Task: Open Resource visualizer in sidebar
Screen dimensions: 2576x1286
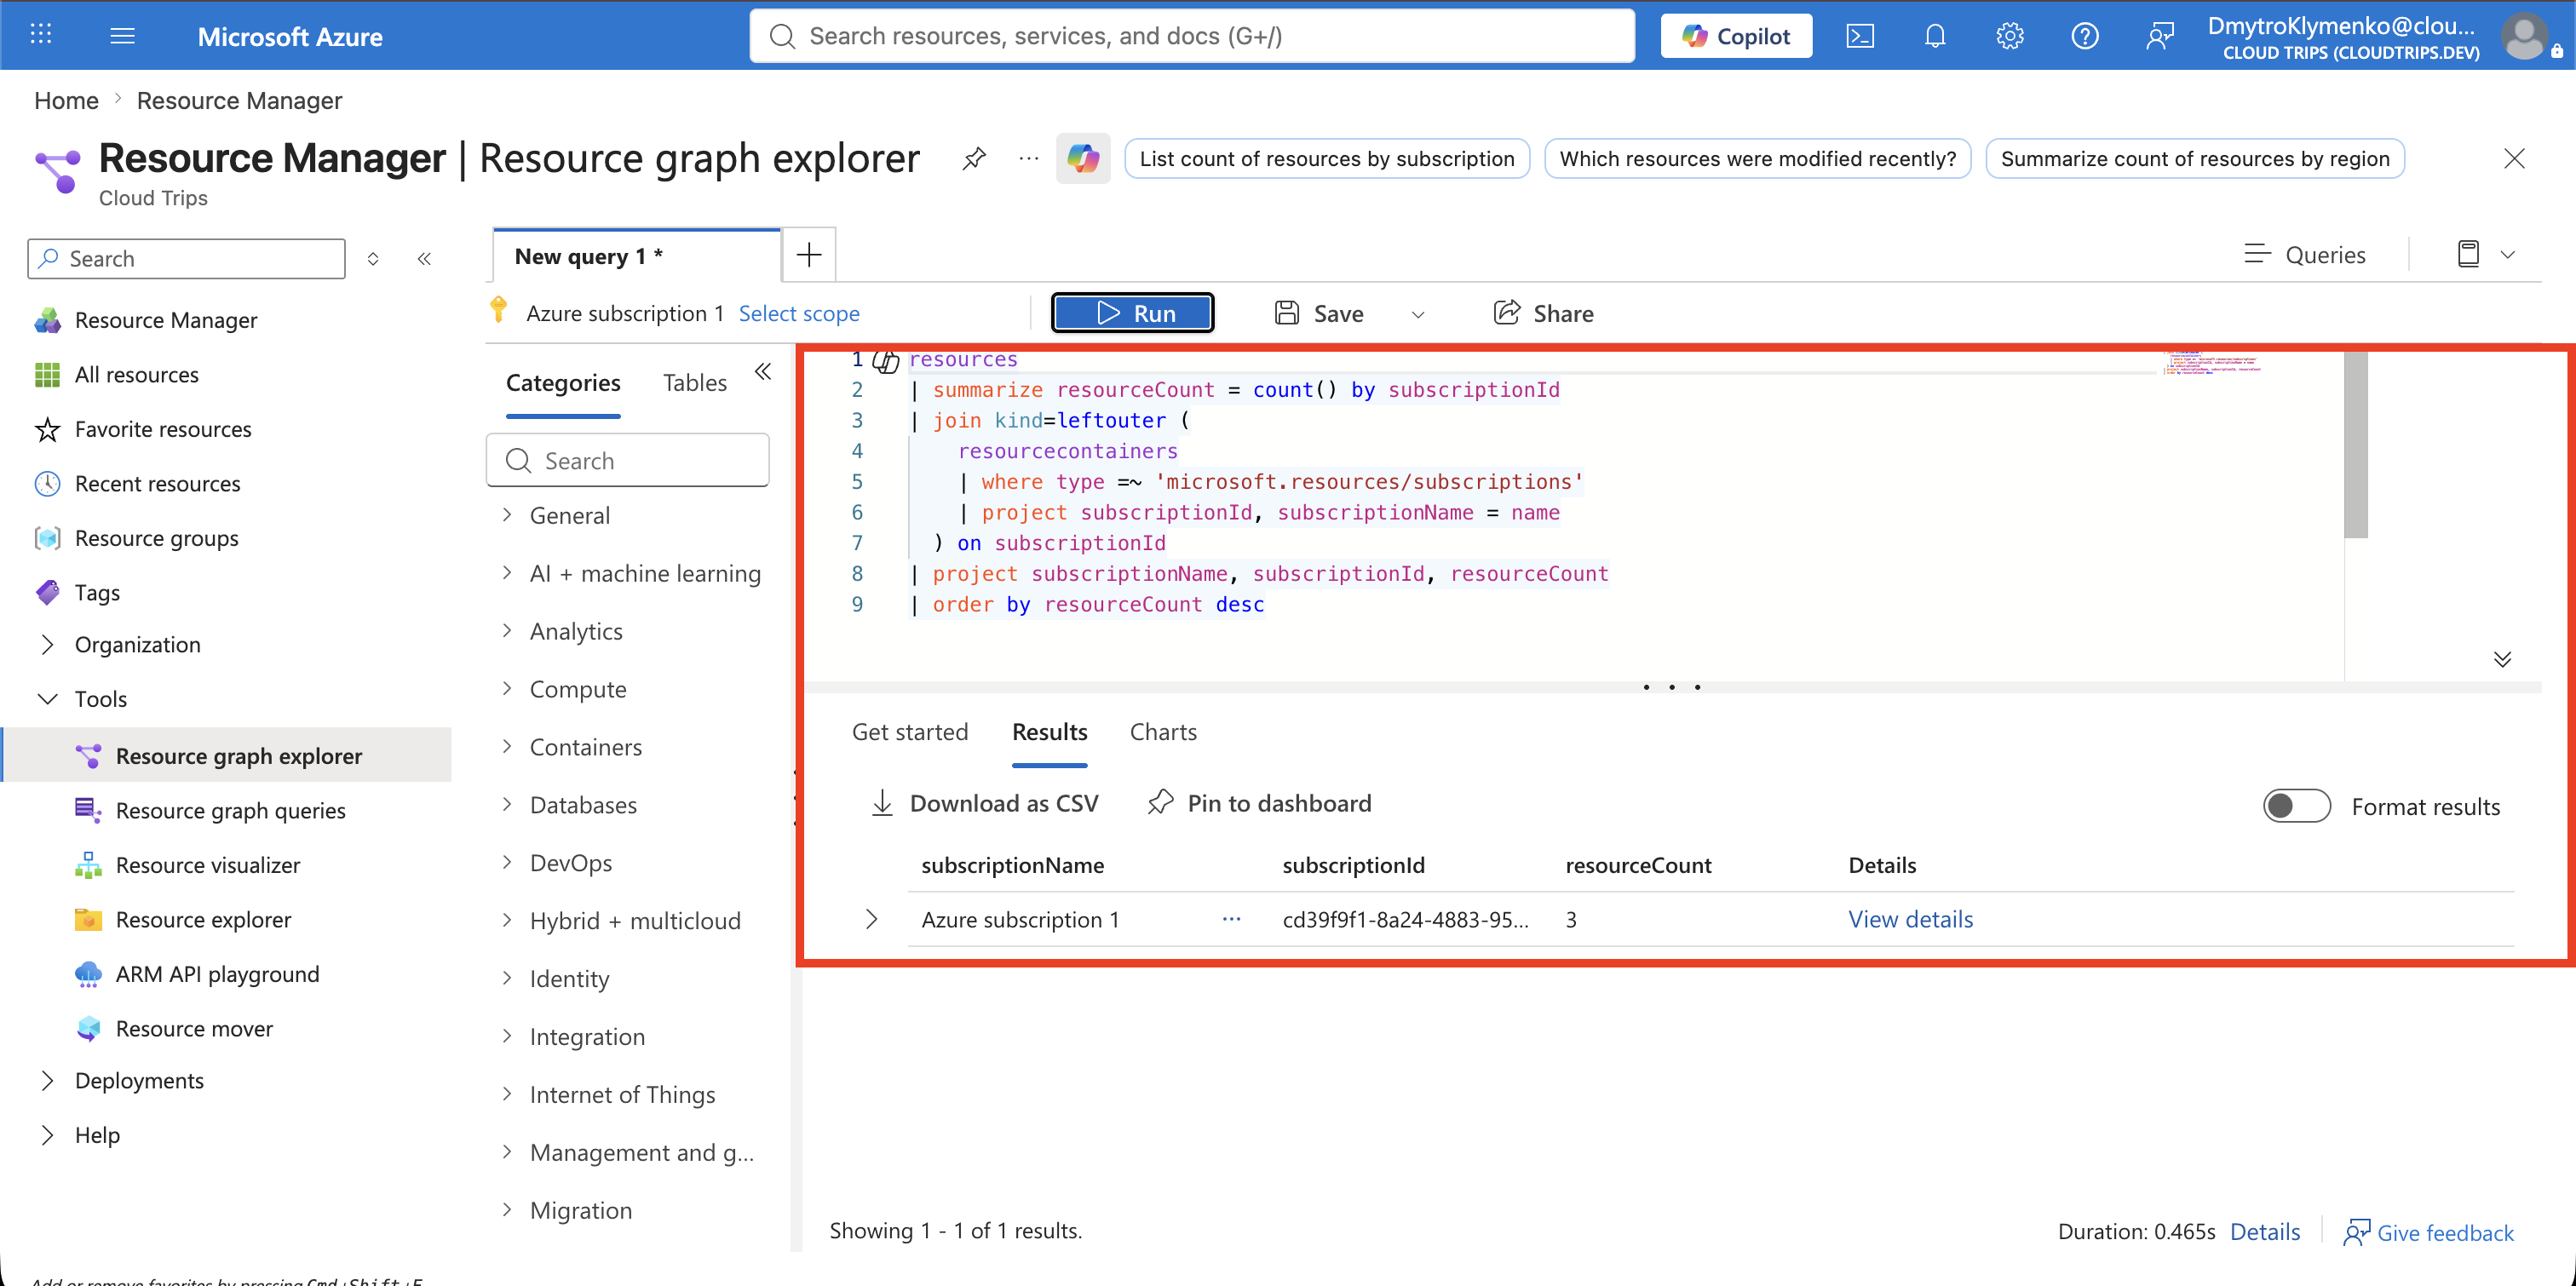Action: [207, 864]
